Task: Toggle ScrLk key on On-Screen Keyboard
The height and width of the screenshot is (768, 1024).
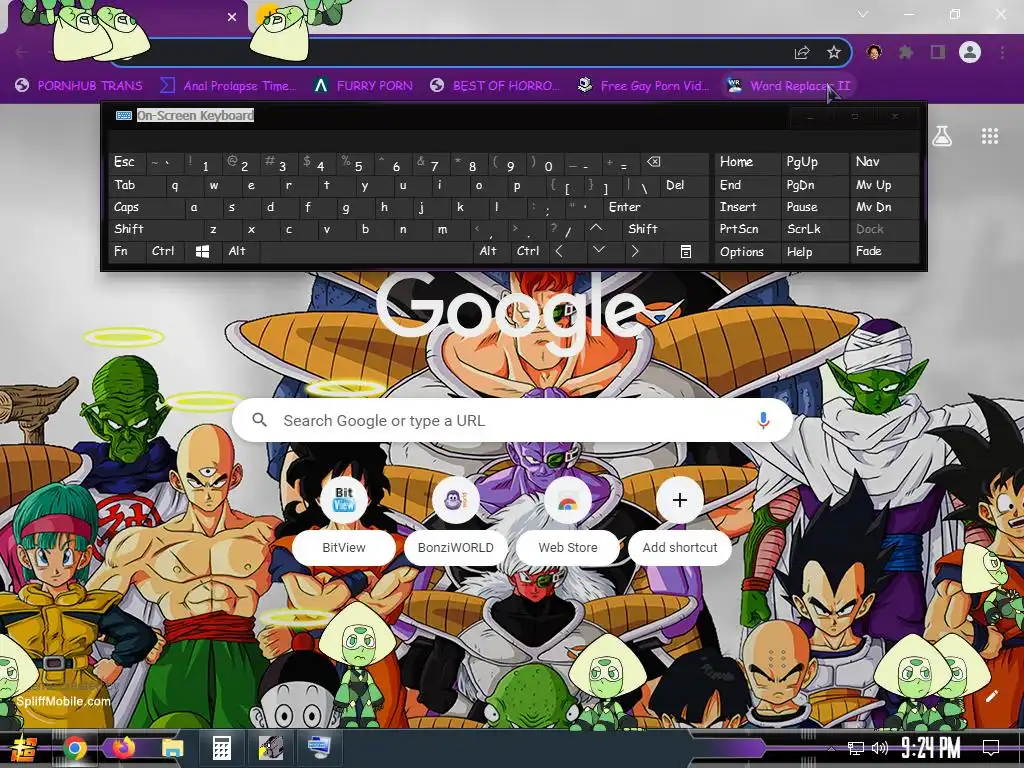Action: coord(815,229)
